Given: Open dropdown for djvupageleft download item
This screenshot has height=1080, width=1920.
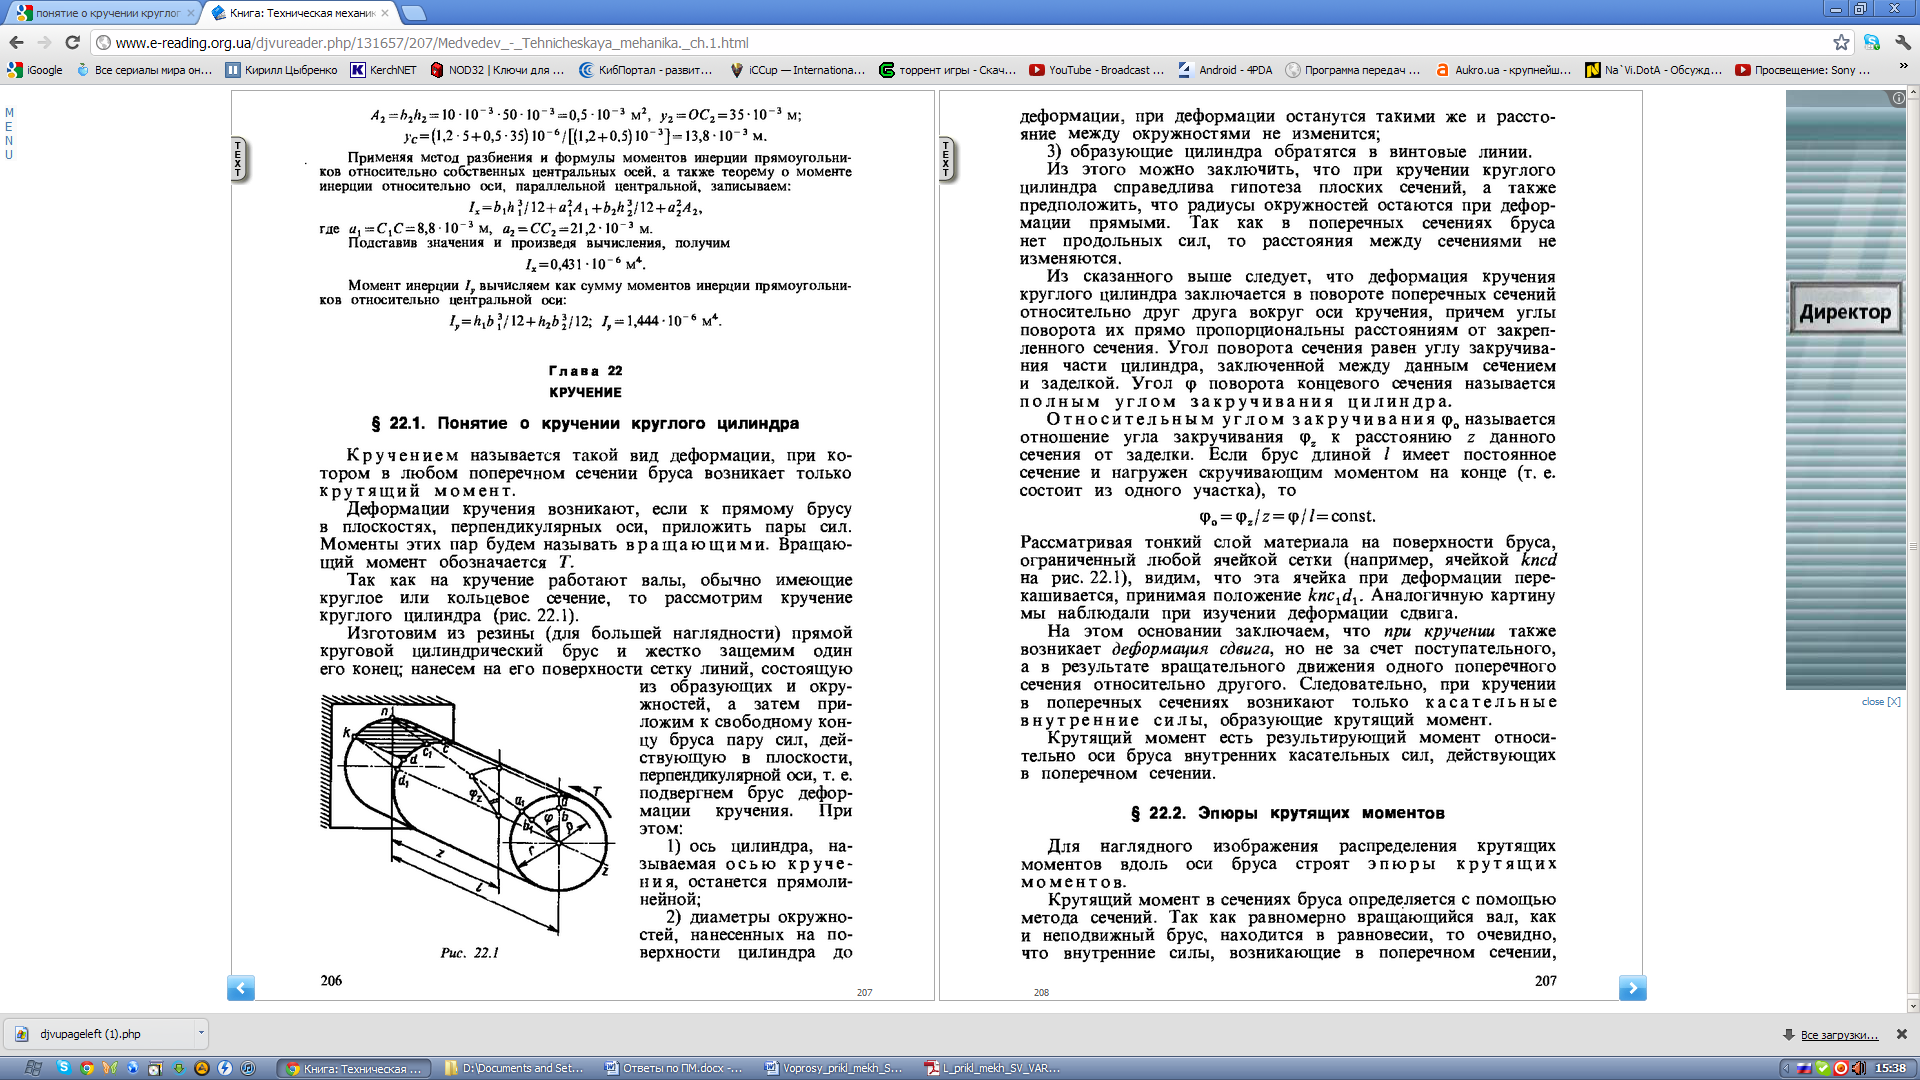Looking at the screenshot, I should coord(201,1033).
